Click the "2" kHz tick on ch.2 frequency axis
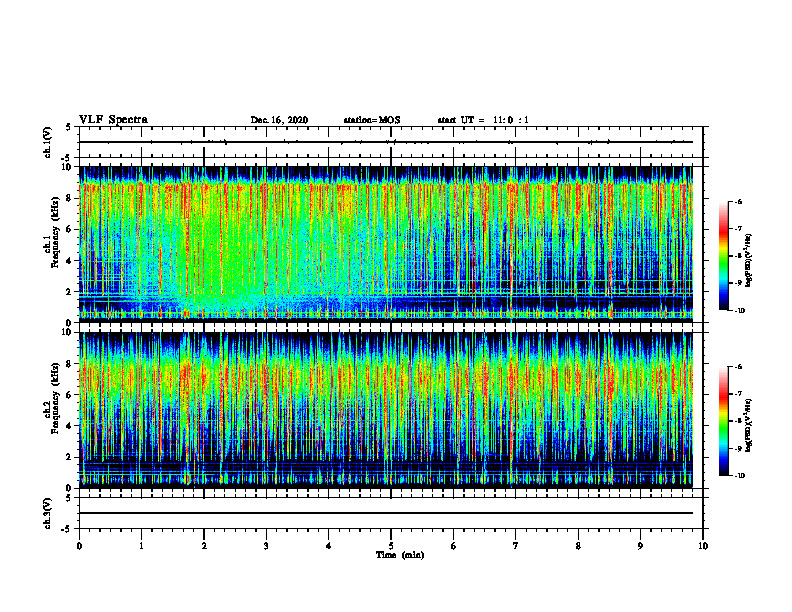 pyautogui.click(x=70, y=457)
